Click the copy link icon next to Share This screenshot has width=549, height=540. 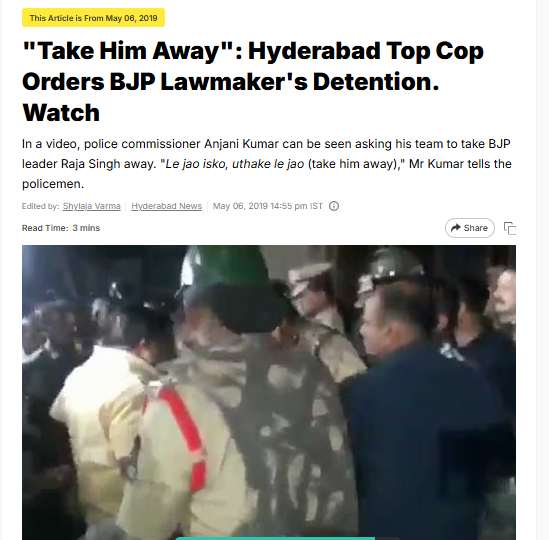click(510, 228)
